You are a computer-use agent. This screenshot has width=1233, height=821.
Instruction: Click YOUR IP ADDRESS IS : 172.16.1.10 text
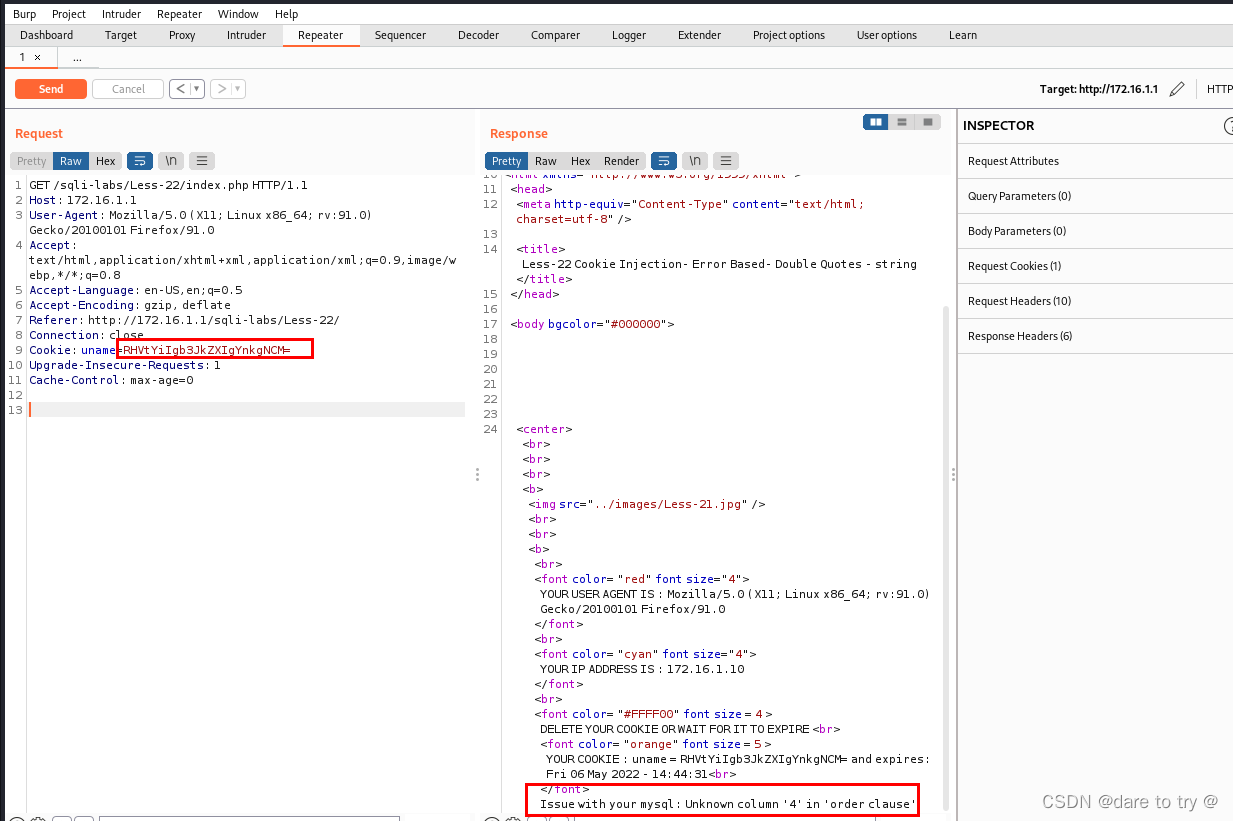pyautogui.click(x=642, y=669)
